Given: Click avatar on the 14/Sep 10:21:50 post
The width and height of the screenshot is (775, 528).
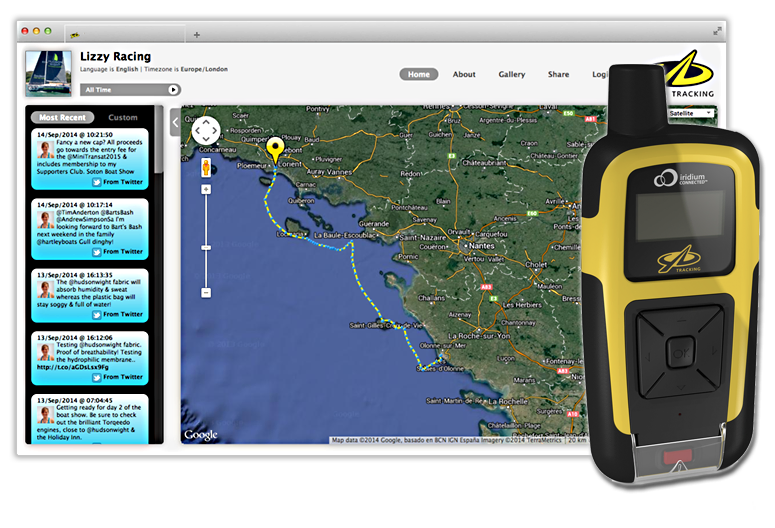Looking at the screenshot, I should (x=45, y=150).
